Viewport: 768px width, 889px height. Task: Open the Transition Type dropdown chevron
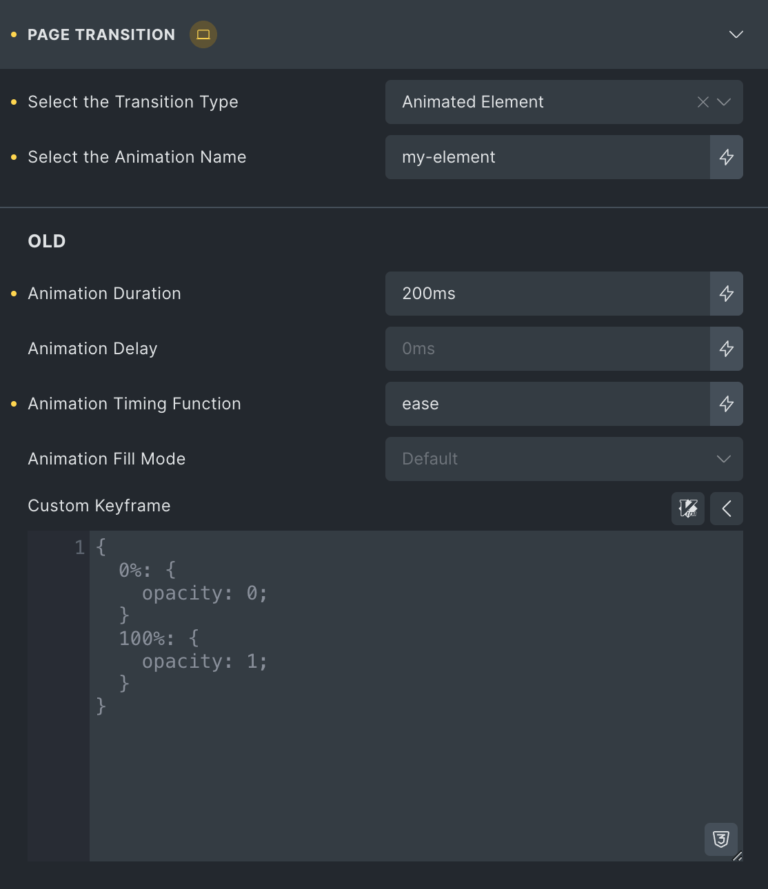[724, 102]
